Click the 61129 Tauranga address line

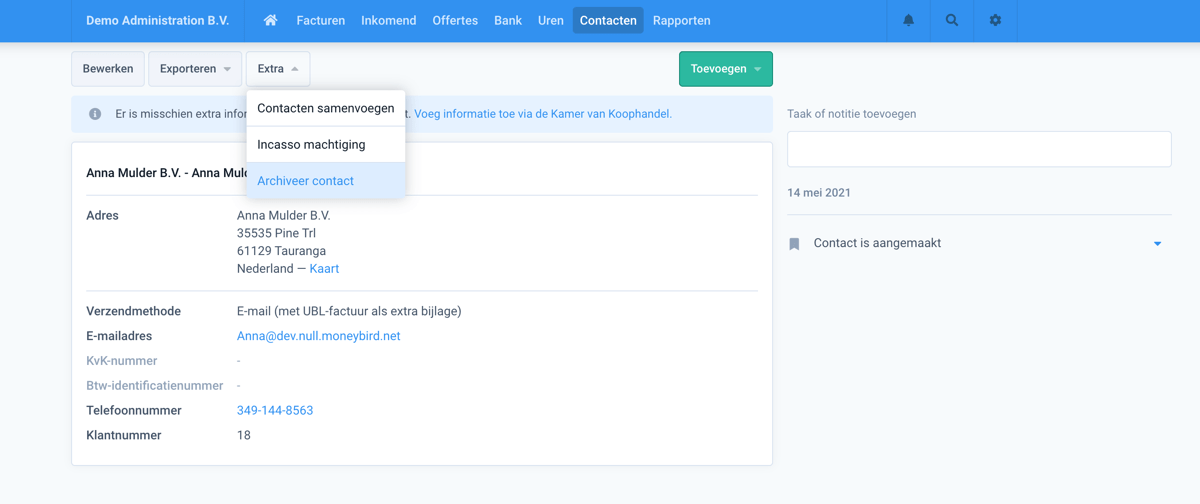(x=281, y=251)
